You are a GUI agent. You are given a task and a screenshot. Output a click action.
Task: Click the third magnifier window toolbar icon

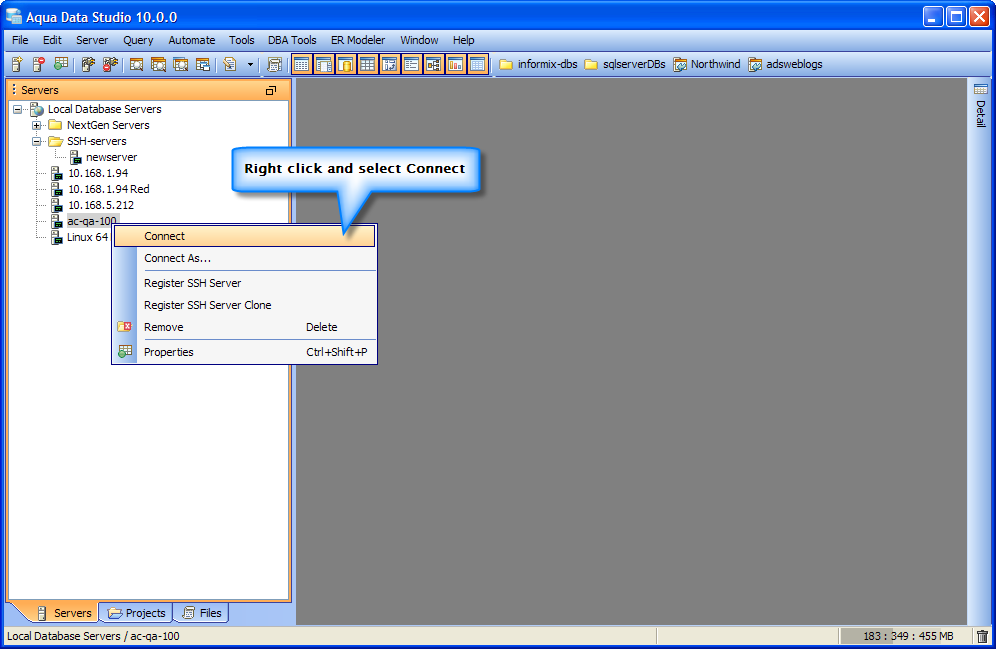point(180,64)
